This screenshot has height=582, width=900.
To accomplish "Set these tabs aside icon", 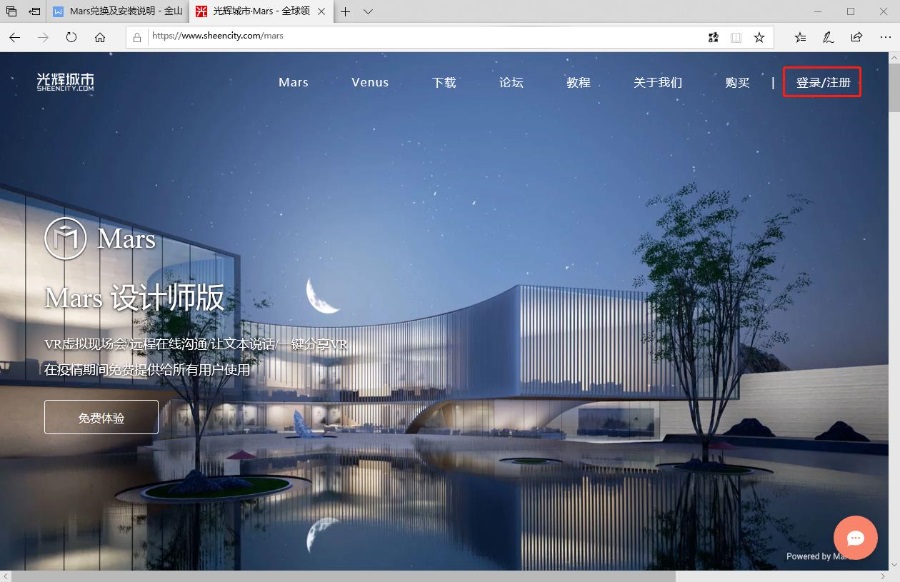I will point(34,11).
